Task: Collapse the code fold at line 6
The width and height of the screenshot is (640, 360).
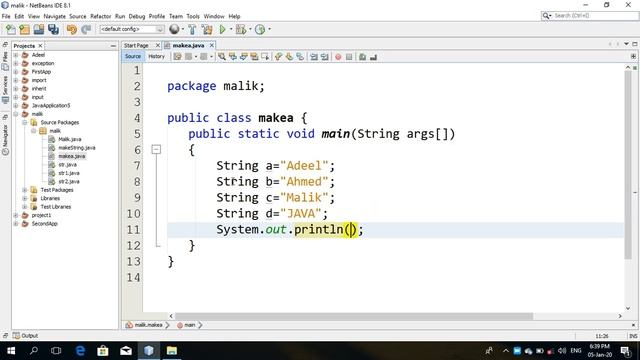Action: pyautogui.click(x=156, y=149)
